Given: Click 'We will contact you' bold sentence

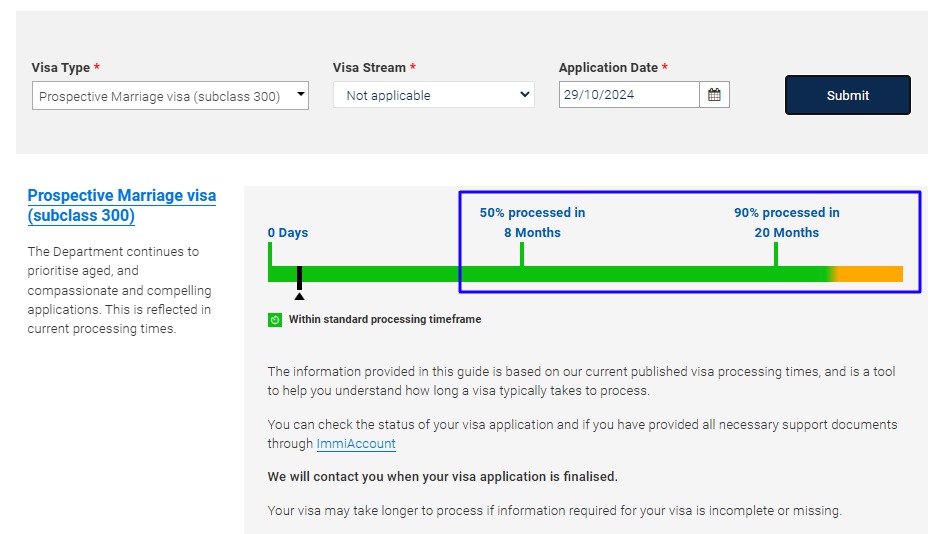Looking at the screenshot, I should pos(442,477).
